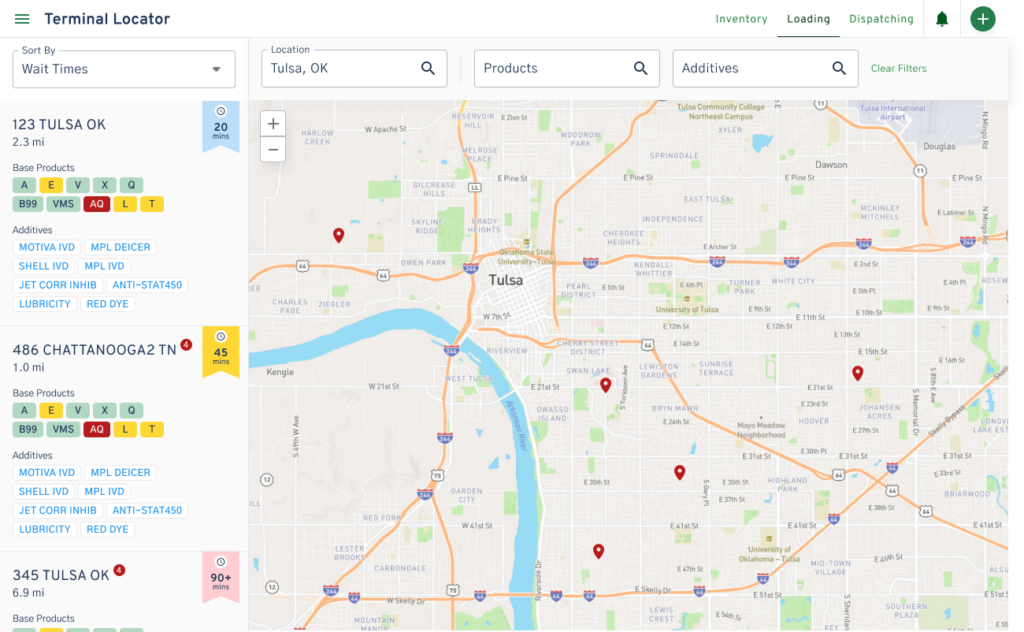Click SHELL IVD under 486 CHATTANOOGA2 TN

pyautogui.click(x=44, y=491)
